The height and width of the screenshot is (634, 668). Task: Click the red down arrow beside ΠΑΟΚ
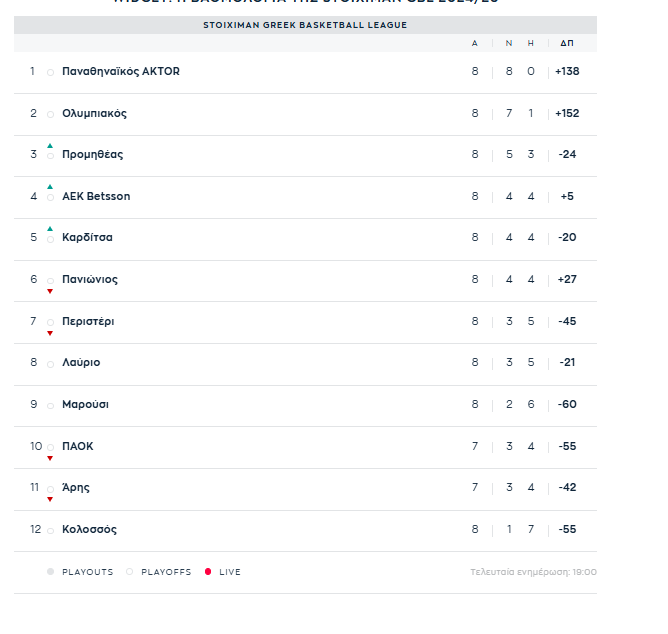click(50, 458)
